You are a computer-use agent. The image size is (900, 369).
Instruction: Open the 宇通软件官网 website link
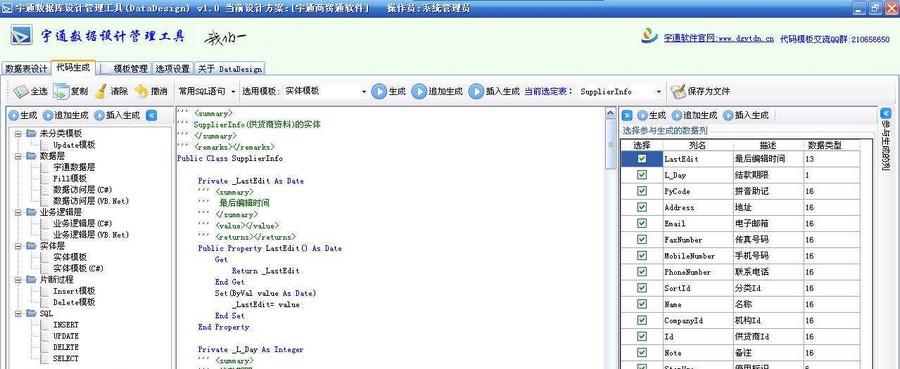tap(719, 38)
